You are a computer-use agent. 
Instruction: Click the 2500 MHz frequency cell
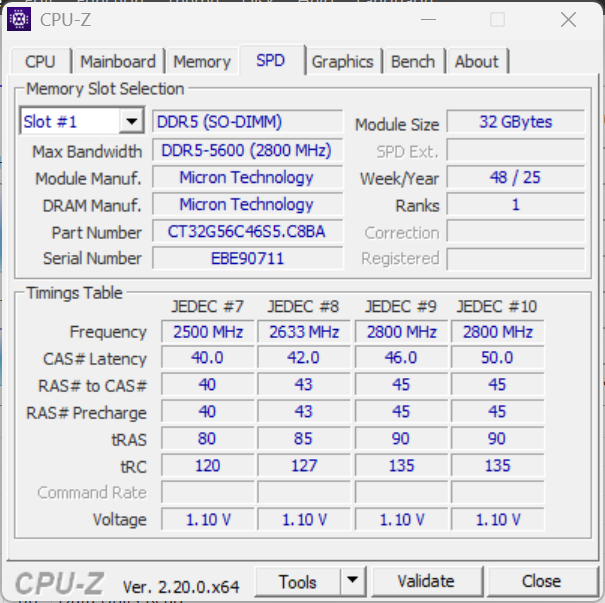[208, 331]
